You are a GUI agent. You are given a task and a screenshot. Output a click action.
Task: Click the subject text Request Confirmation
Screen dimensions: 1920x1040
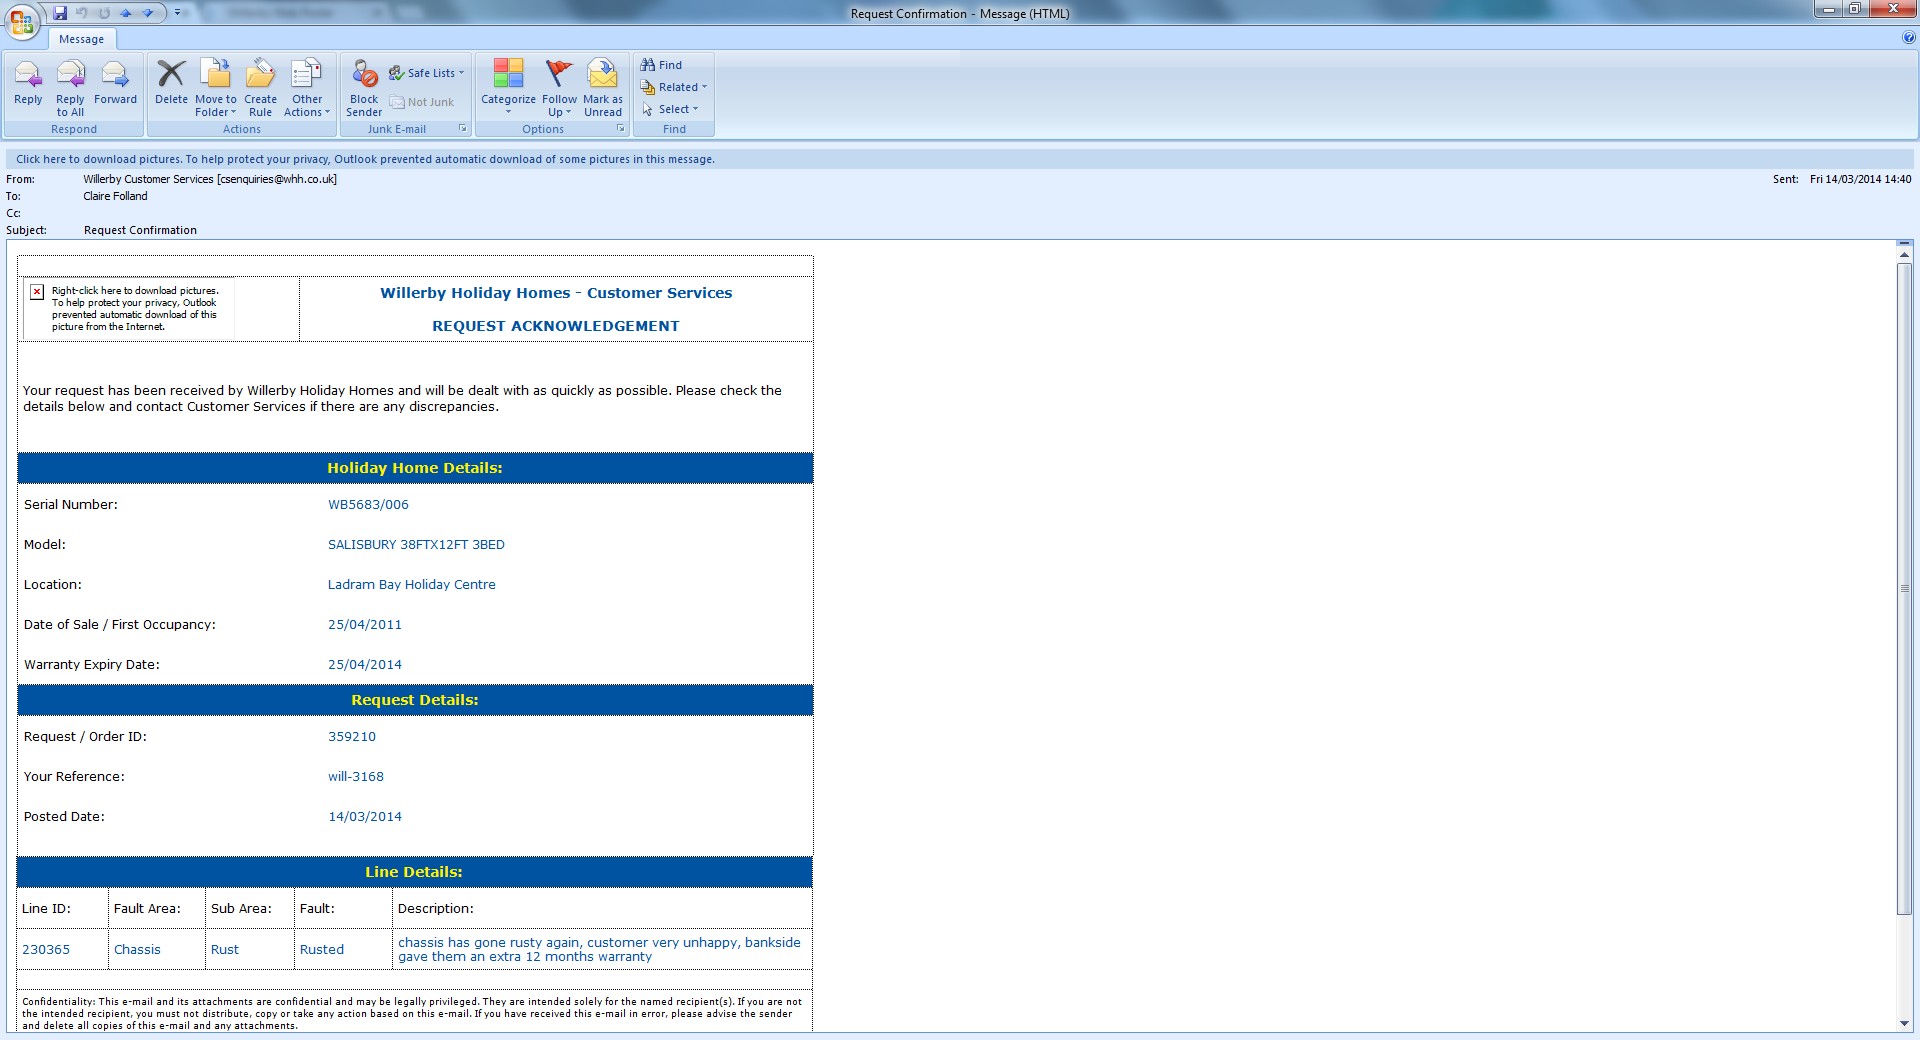[x=140, y=230]
